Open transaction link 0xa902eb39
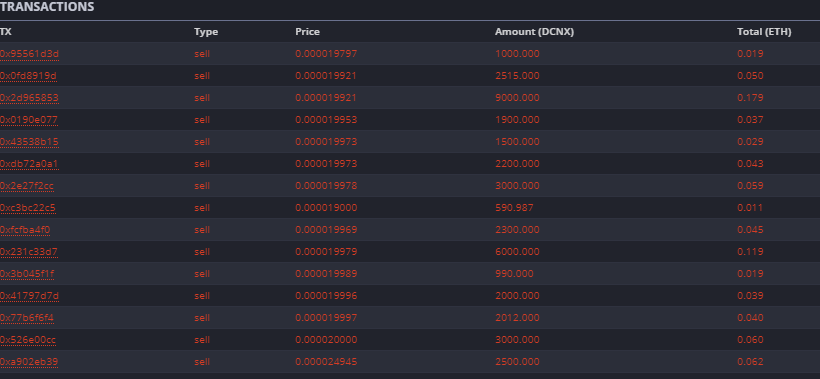This screenshot has width=820, height=379. 29,361
